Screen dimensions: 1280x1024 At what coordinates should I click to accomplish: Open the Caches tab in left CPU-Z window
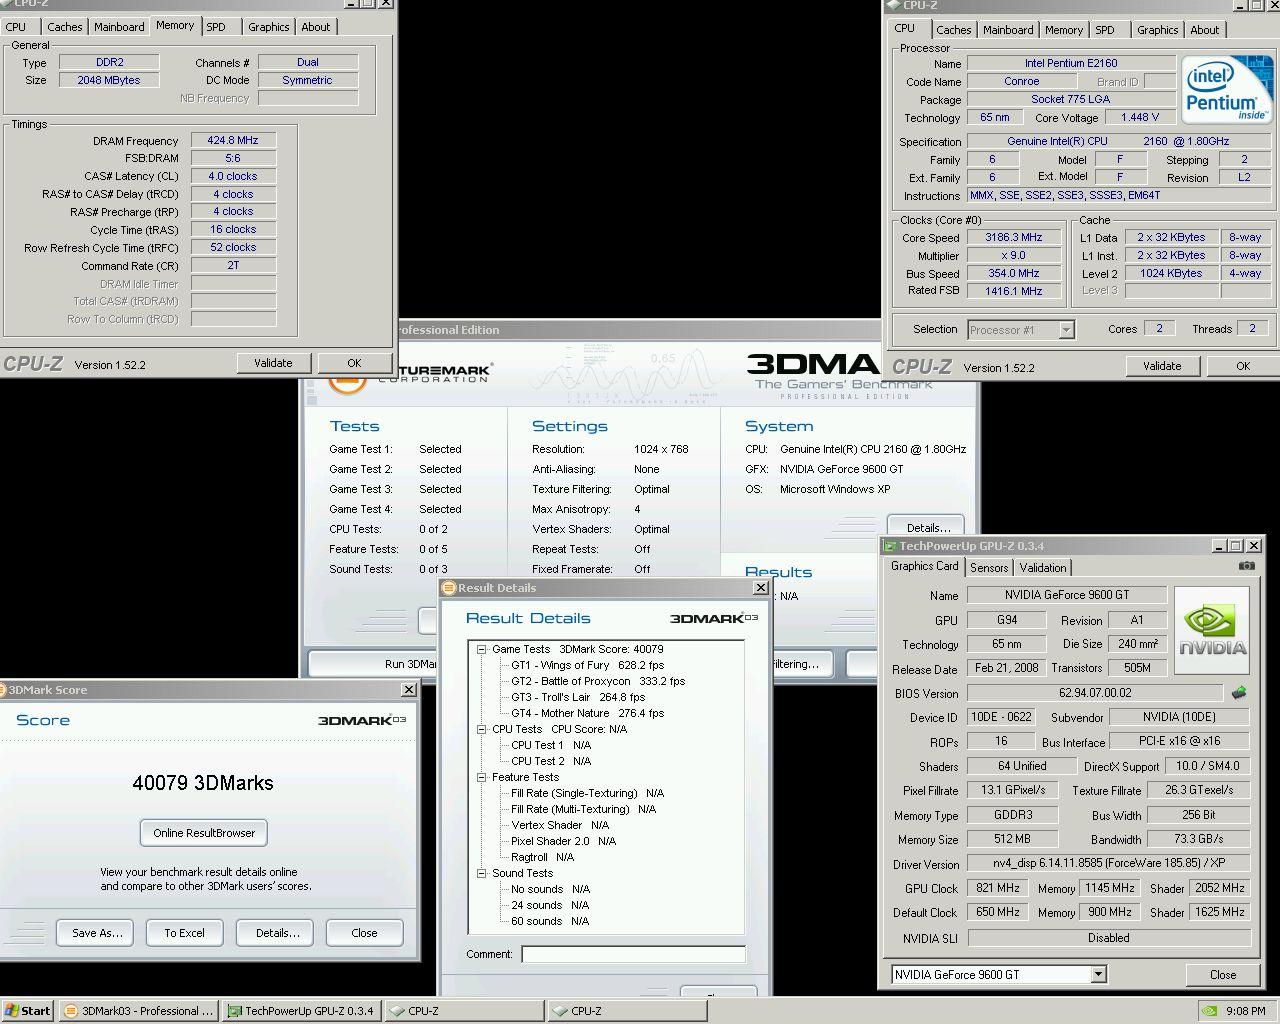(x=65, y=27)
